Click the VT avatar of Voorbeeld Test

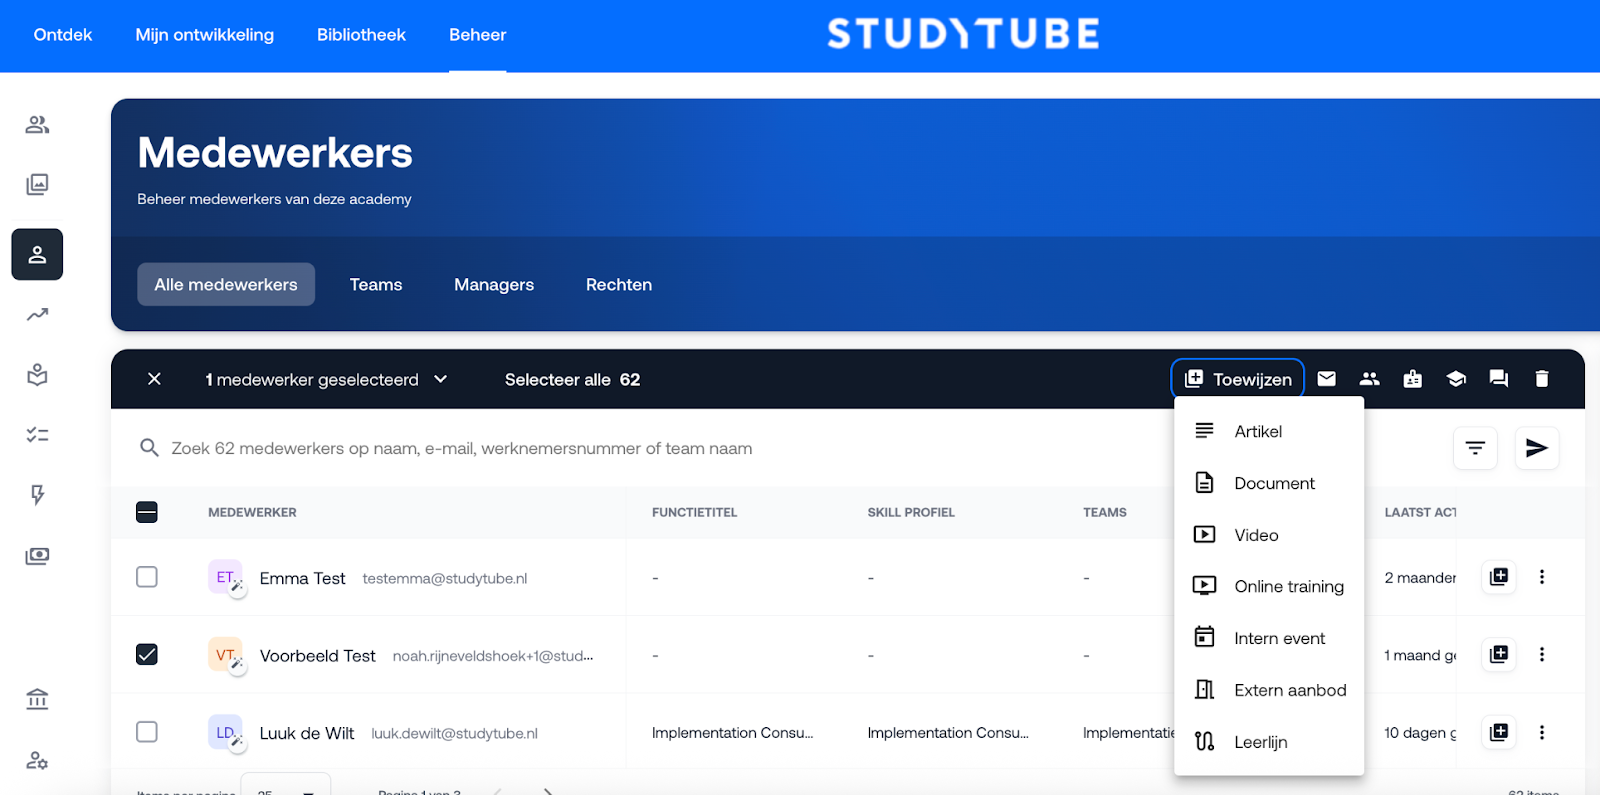tap(225, 654)
